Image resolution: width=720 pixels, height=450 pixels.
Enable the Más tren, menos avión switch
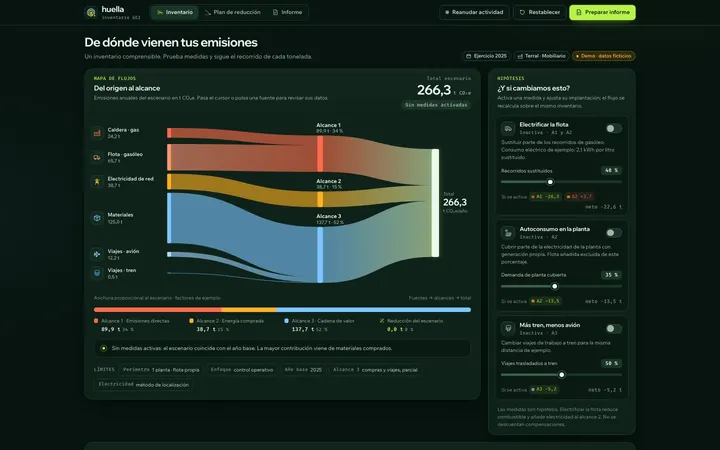(613, 328)
